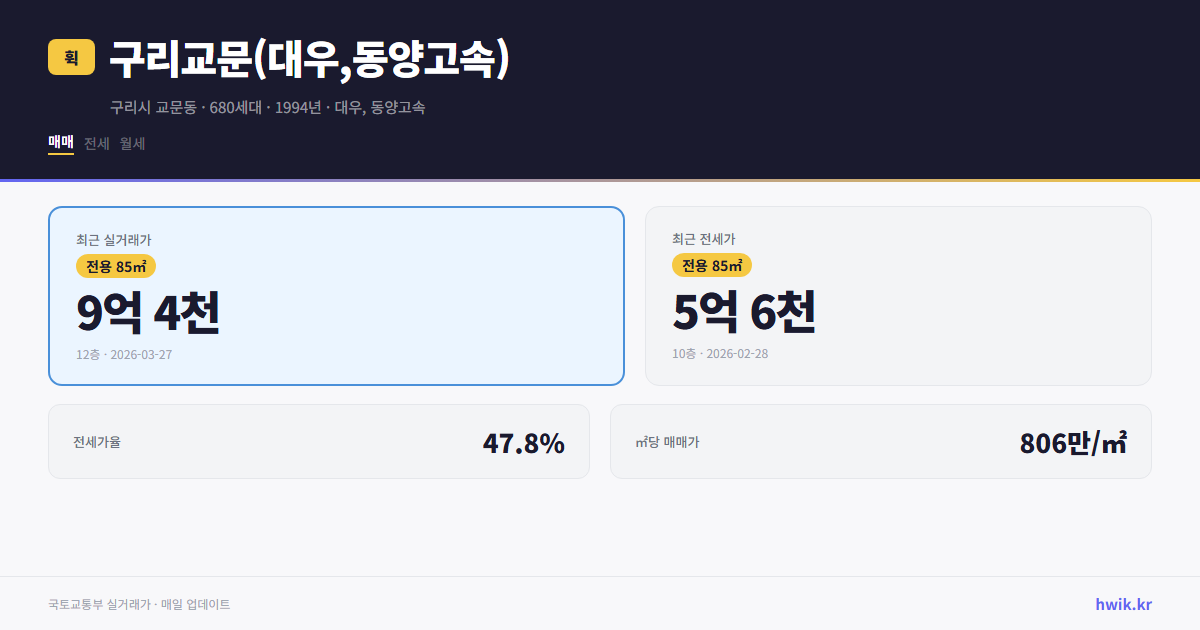
Task: Select the 최근 실거래가 card
Action: [336, 295]
